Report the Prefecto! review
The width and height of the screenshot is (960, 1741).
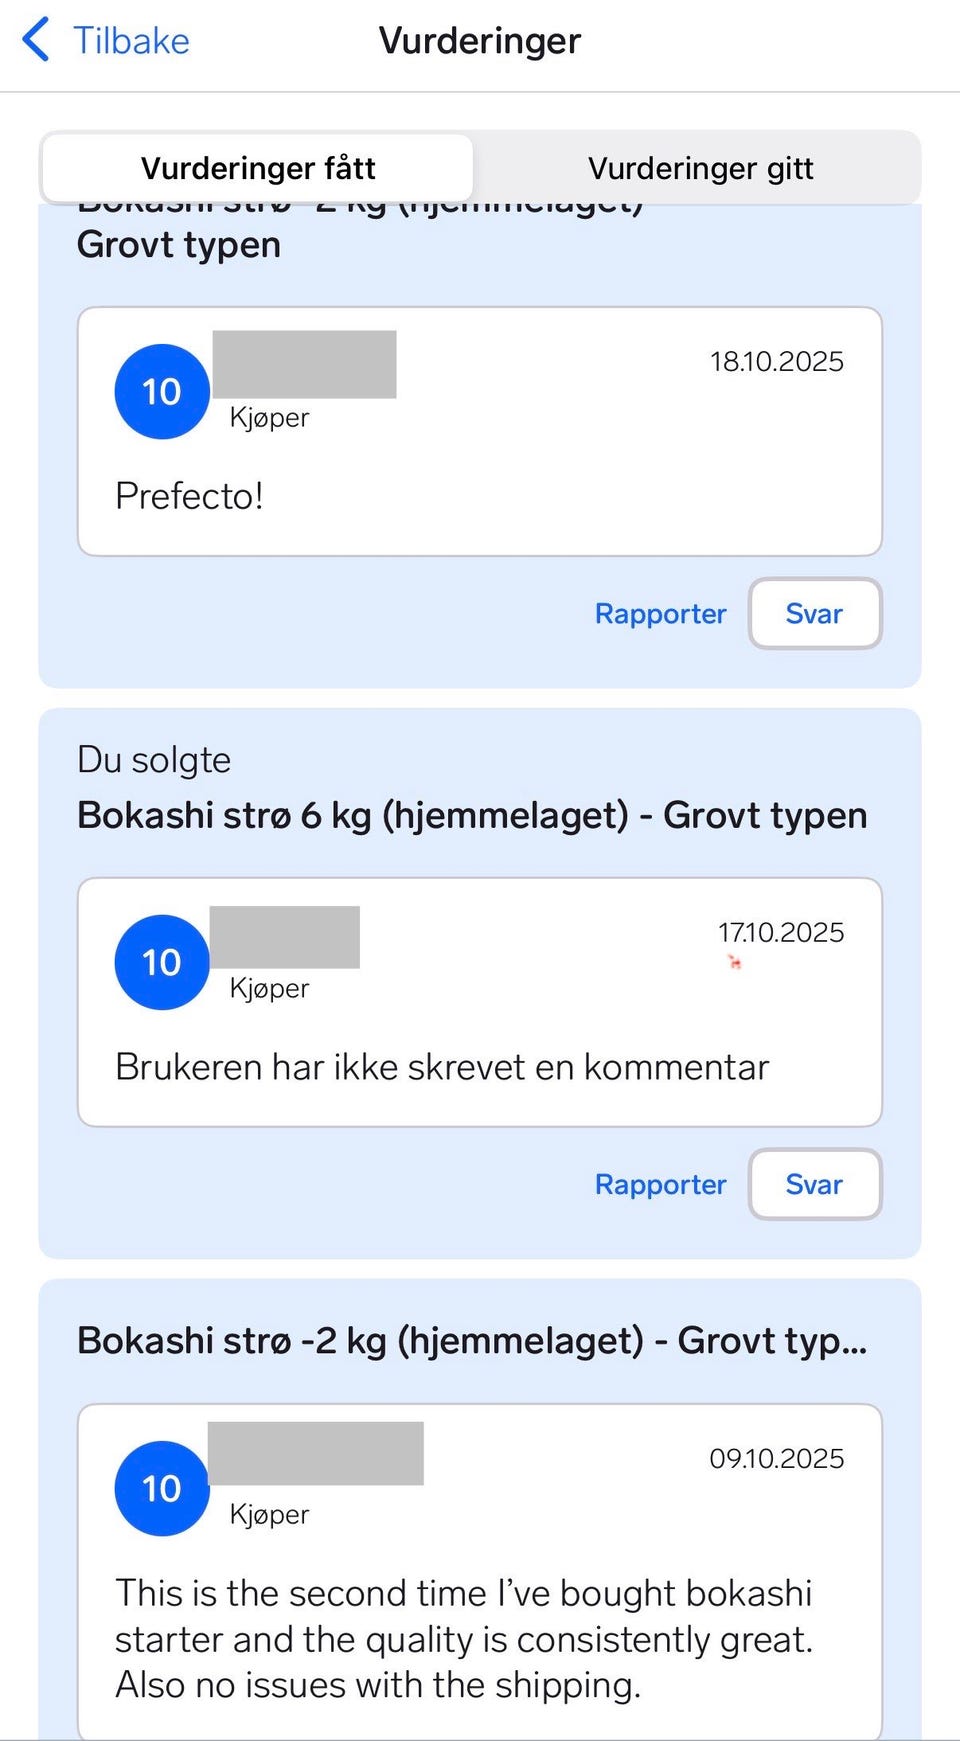coord(660,613)
